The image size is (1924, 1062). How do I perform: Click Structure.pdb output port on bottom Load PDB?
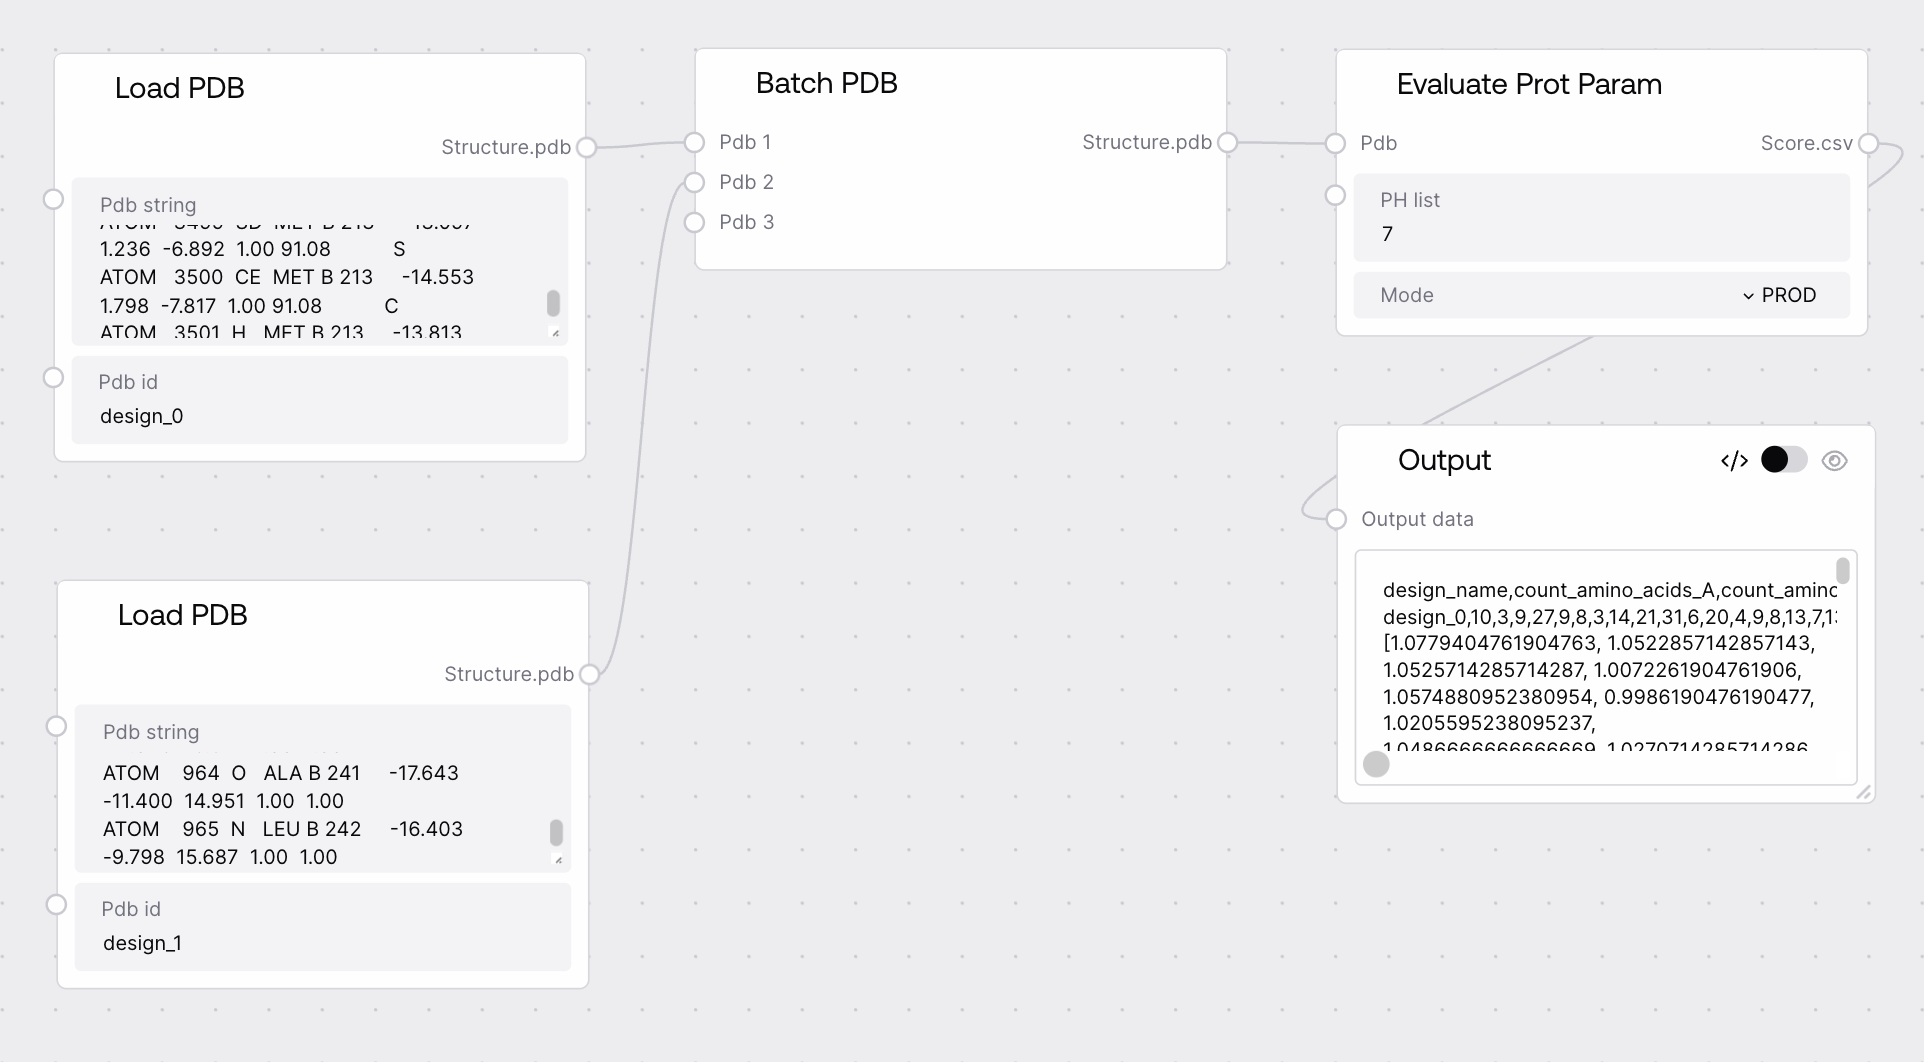590,674
